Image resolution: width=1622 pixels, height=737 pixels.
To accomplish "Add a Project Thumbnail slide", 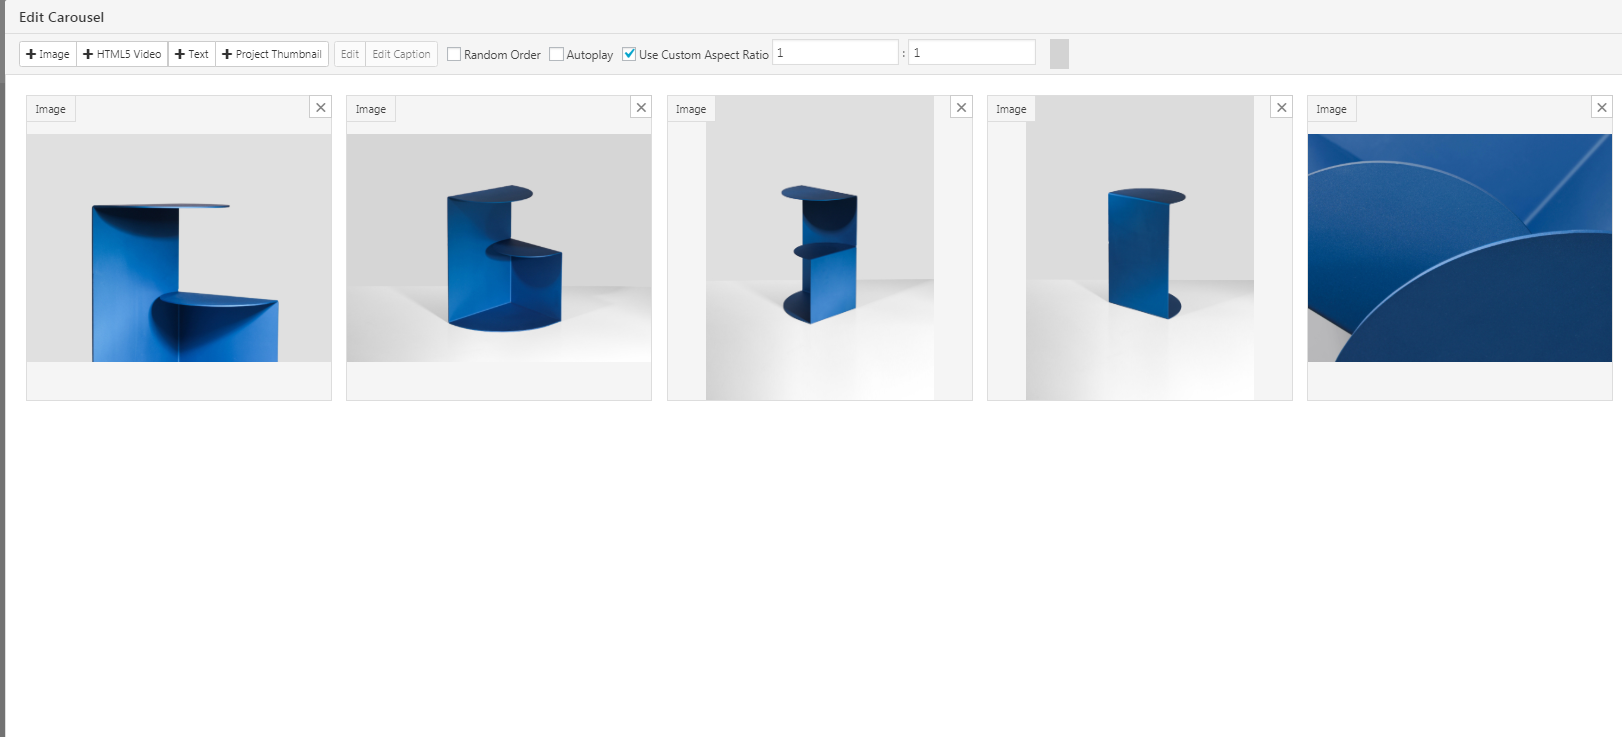I will (272, 54).
